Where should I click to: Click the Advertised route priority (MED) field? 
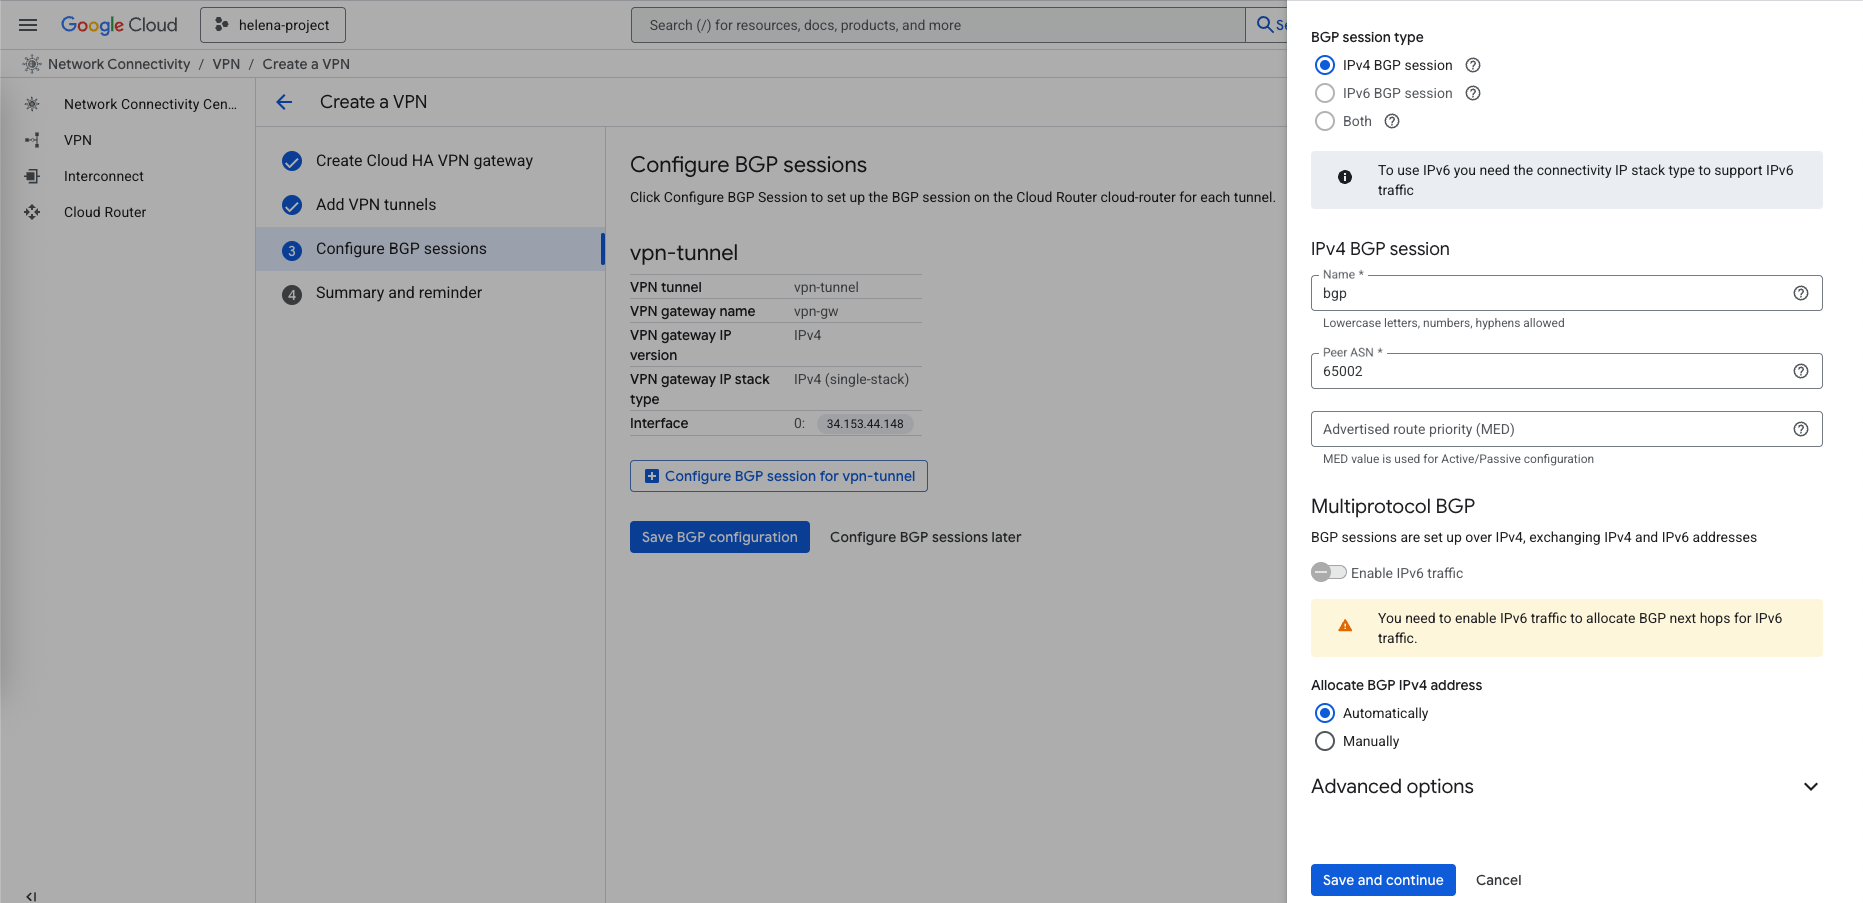1550,429
